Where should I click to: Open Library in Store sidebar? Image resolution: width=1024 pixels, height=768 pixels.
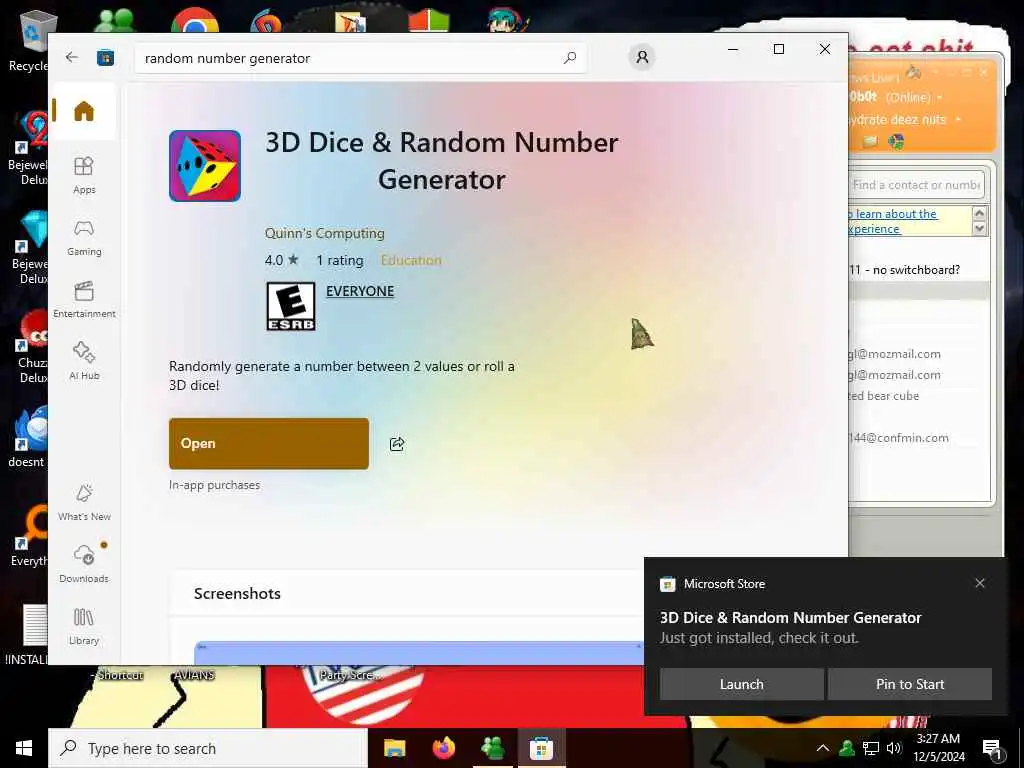(x=84, y=626)
